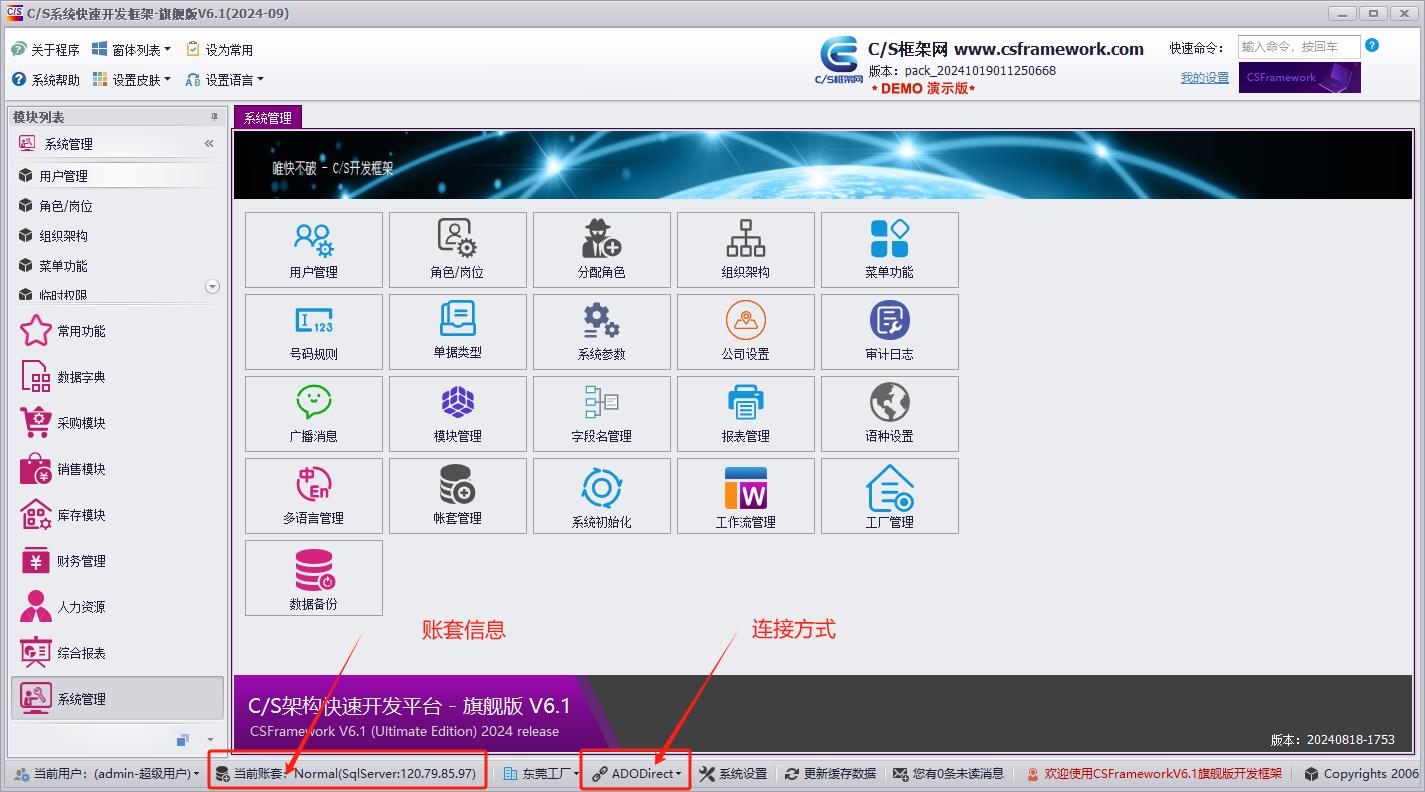Pin the 模块列表 panel using pushpin
1425x792 pixels.
tap(214, 117)
